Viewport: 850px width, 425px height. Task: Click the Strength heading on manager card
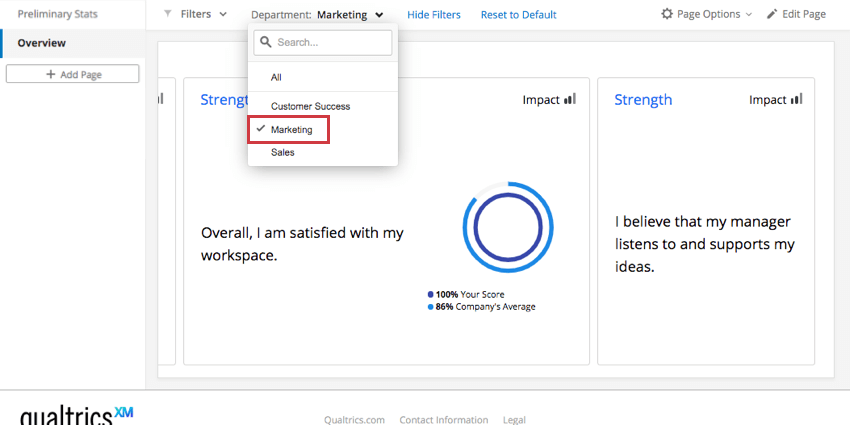point(643,100)
